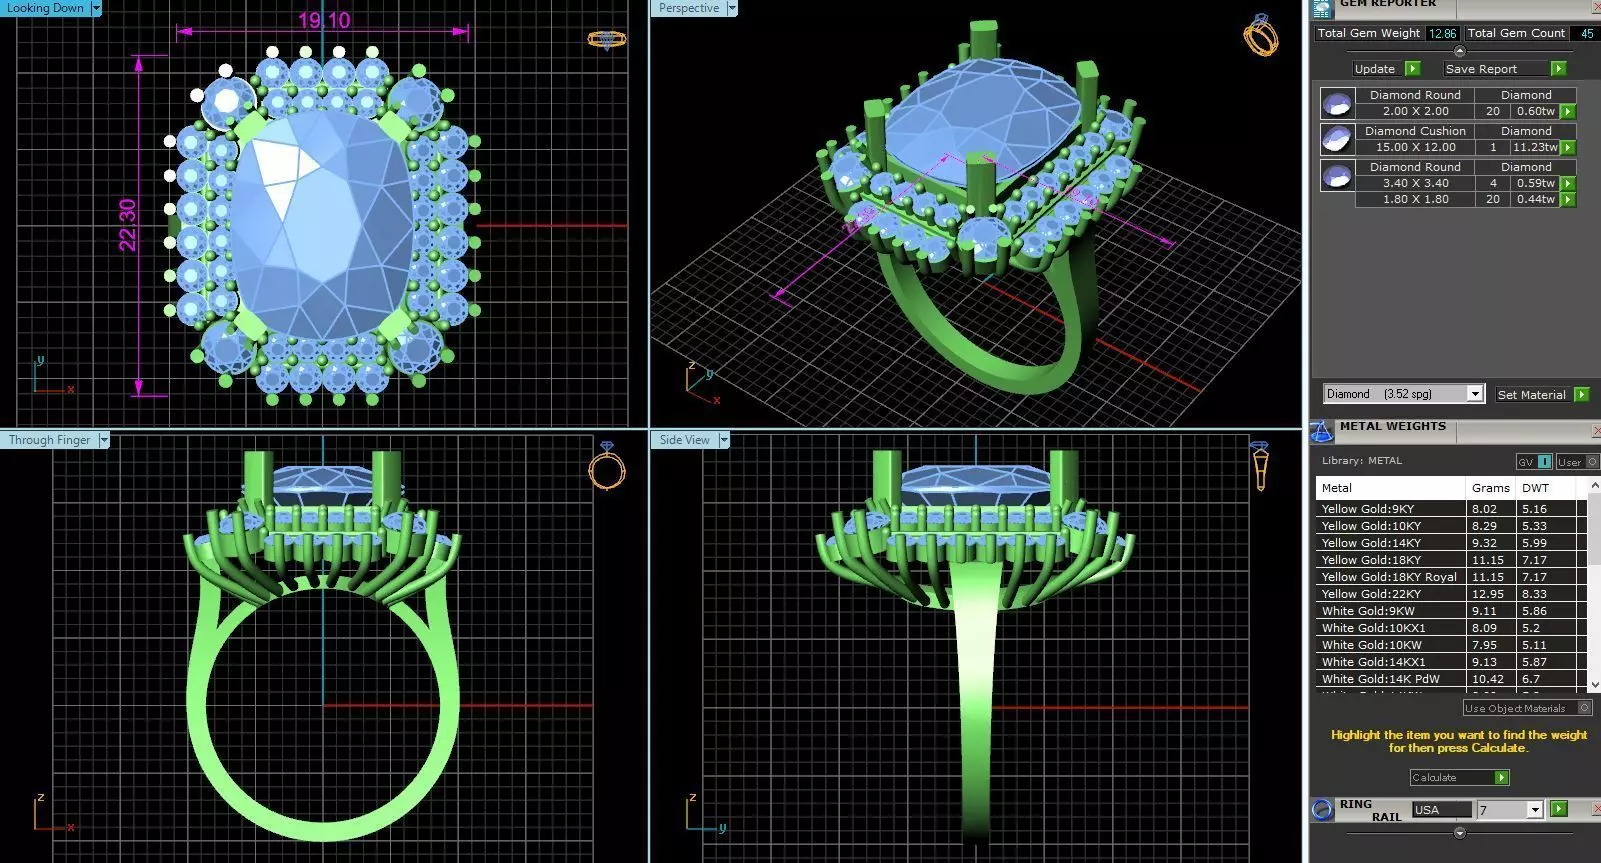The width and height of the screenshot is (1601, 863).
Task: Click the Metal column header
Action: tap(1391, 488)
